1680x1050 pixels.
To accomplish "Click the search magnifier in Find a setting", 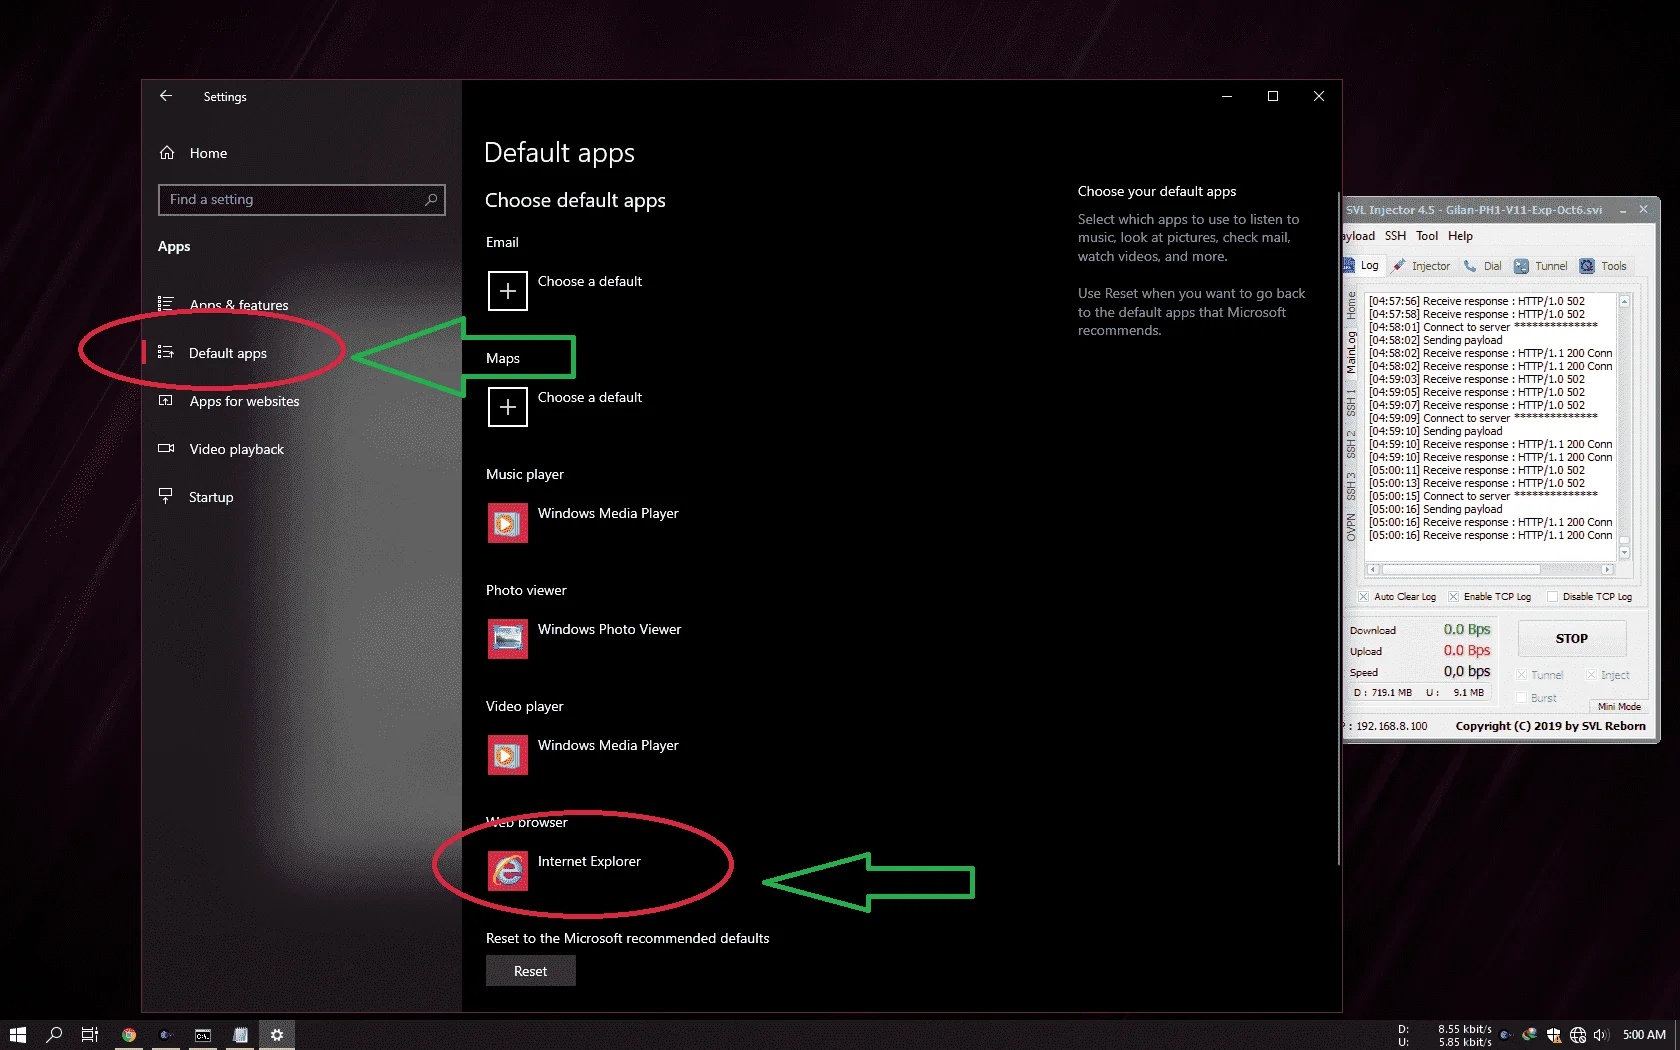I will click(x=431, y=200).
